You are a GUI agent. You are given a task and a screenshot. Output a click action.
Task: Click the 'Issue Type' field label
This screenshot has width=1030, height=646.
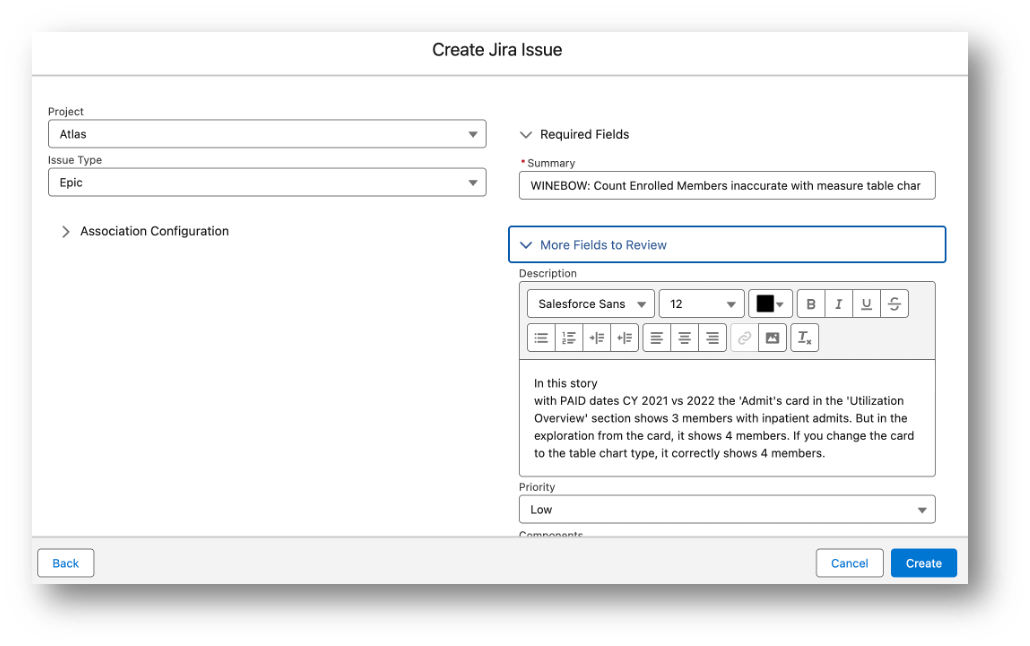[x=75, y=160]
